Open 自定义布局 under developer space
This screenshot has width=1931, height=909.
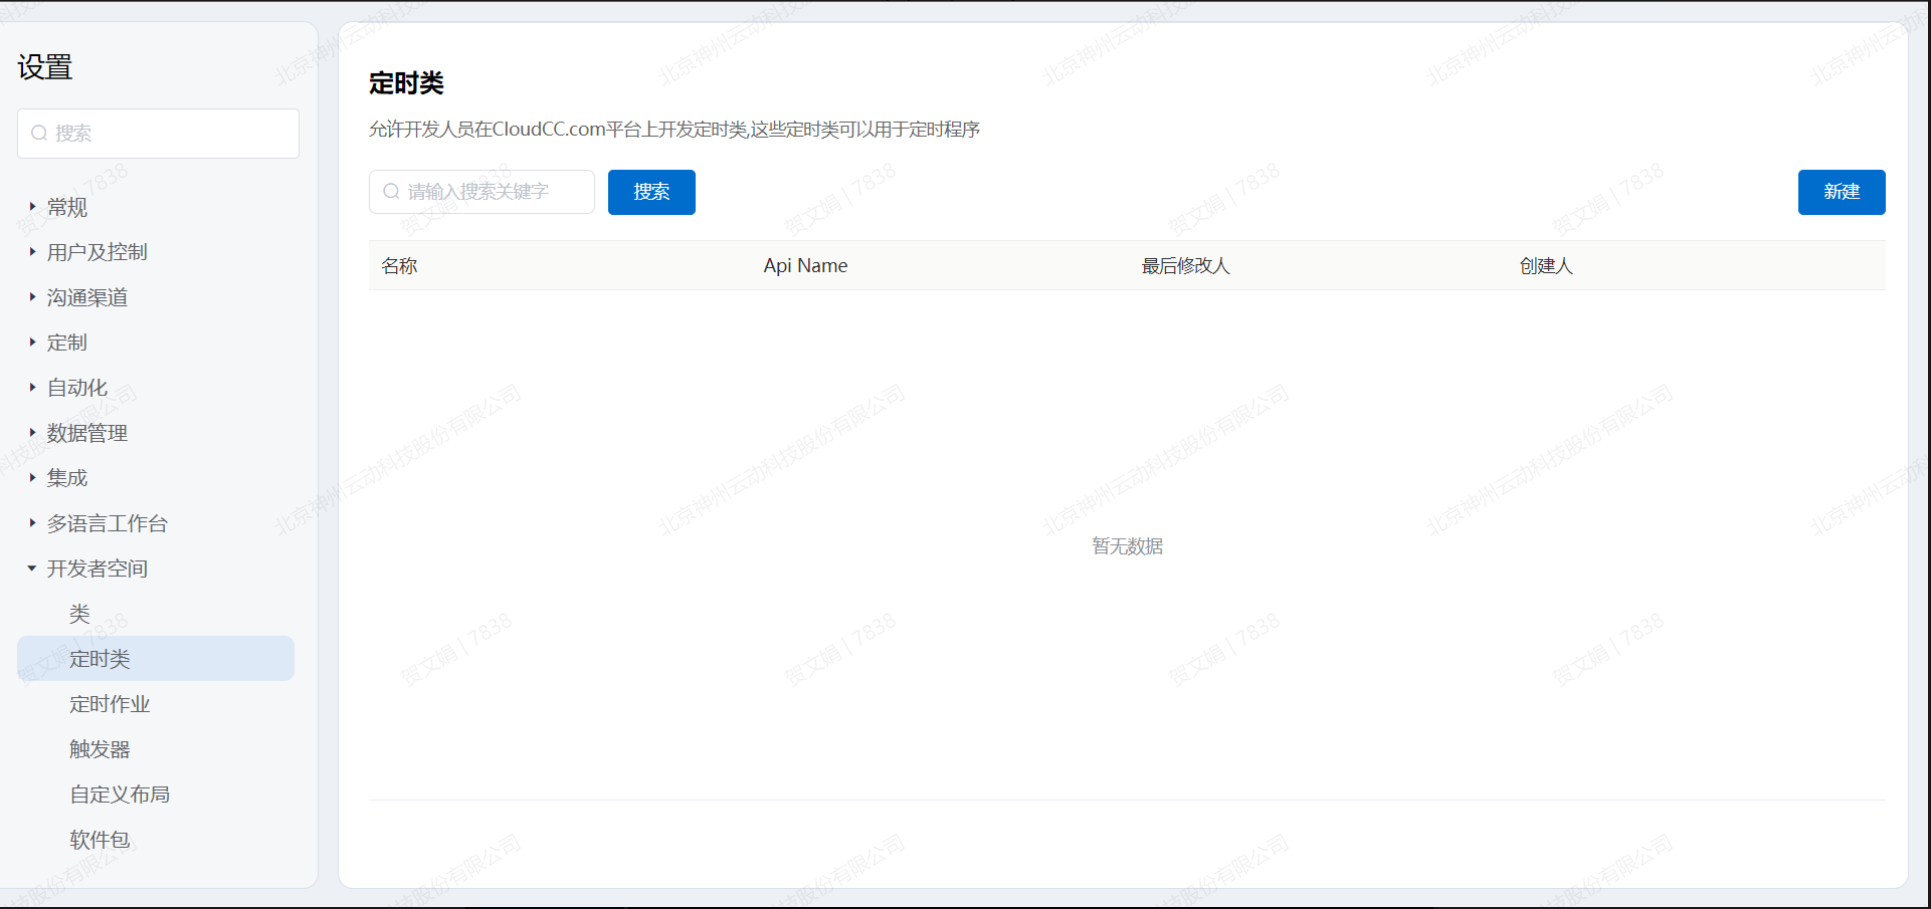pyautogui.click(x=120, y=794)
